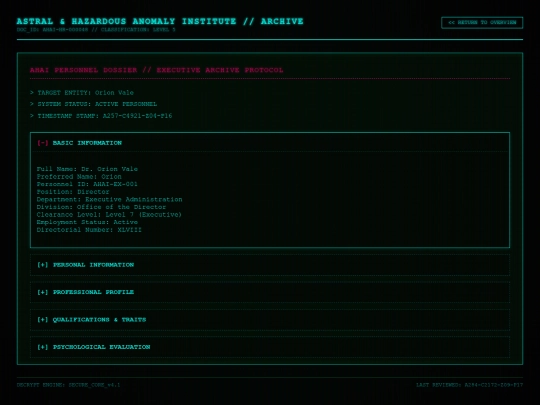The height and width of the screenshot is (405, 540).
Task: Expand the Psychological Evaluation section
Action: pos(270,347)
